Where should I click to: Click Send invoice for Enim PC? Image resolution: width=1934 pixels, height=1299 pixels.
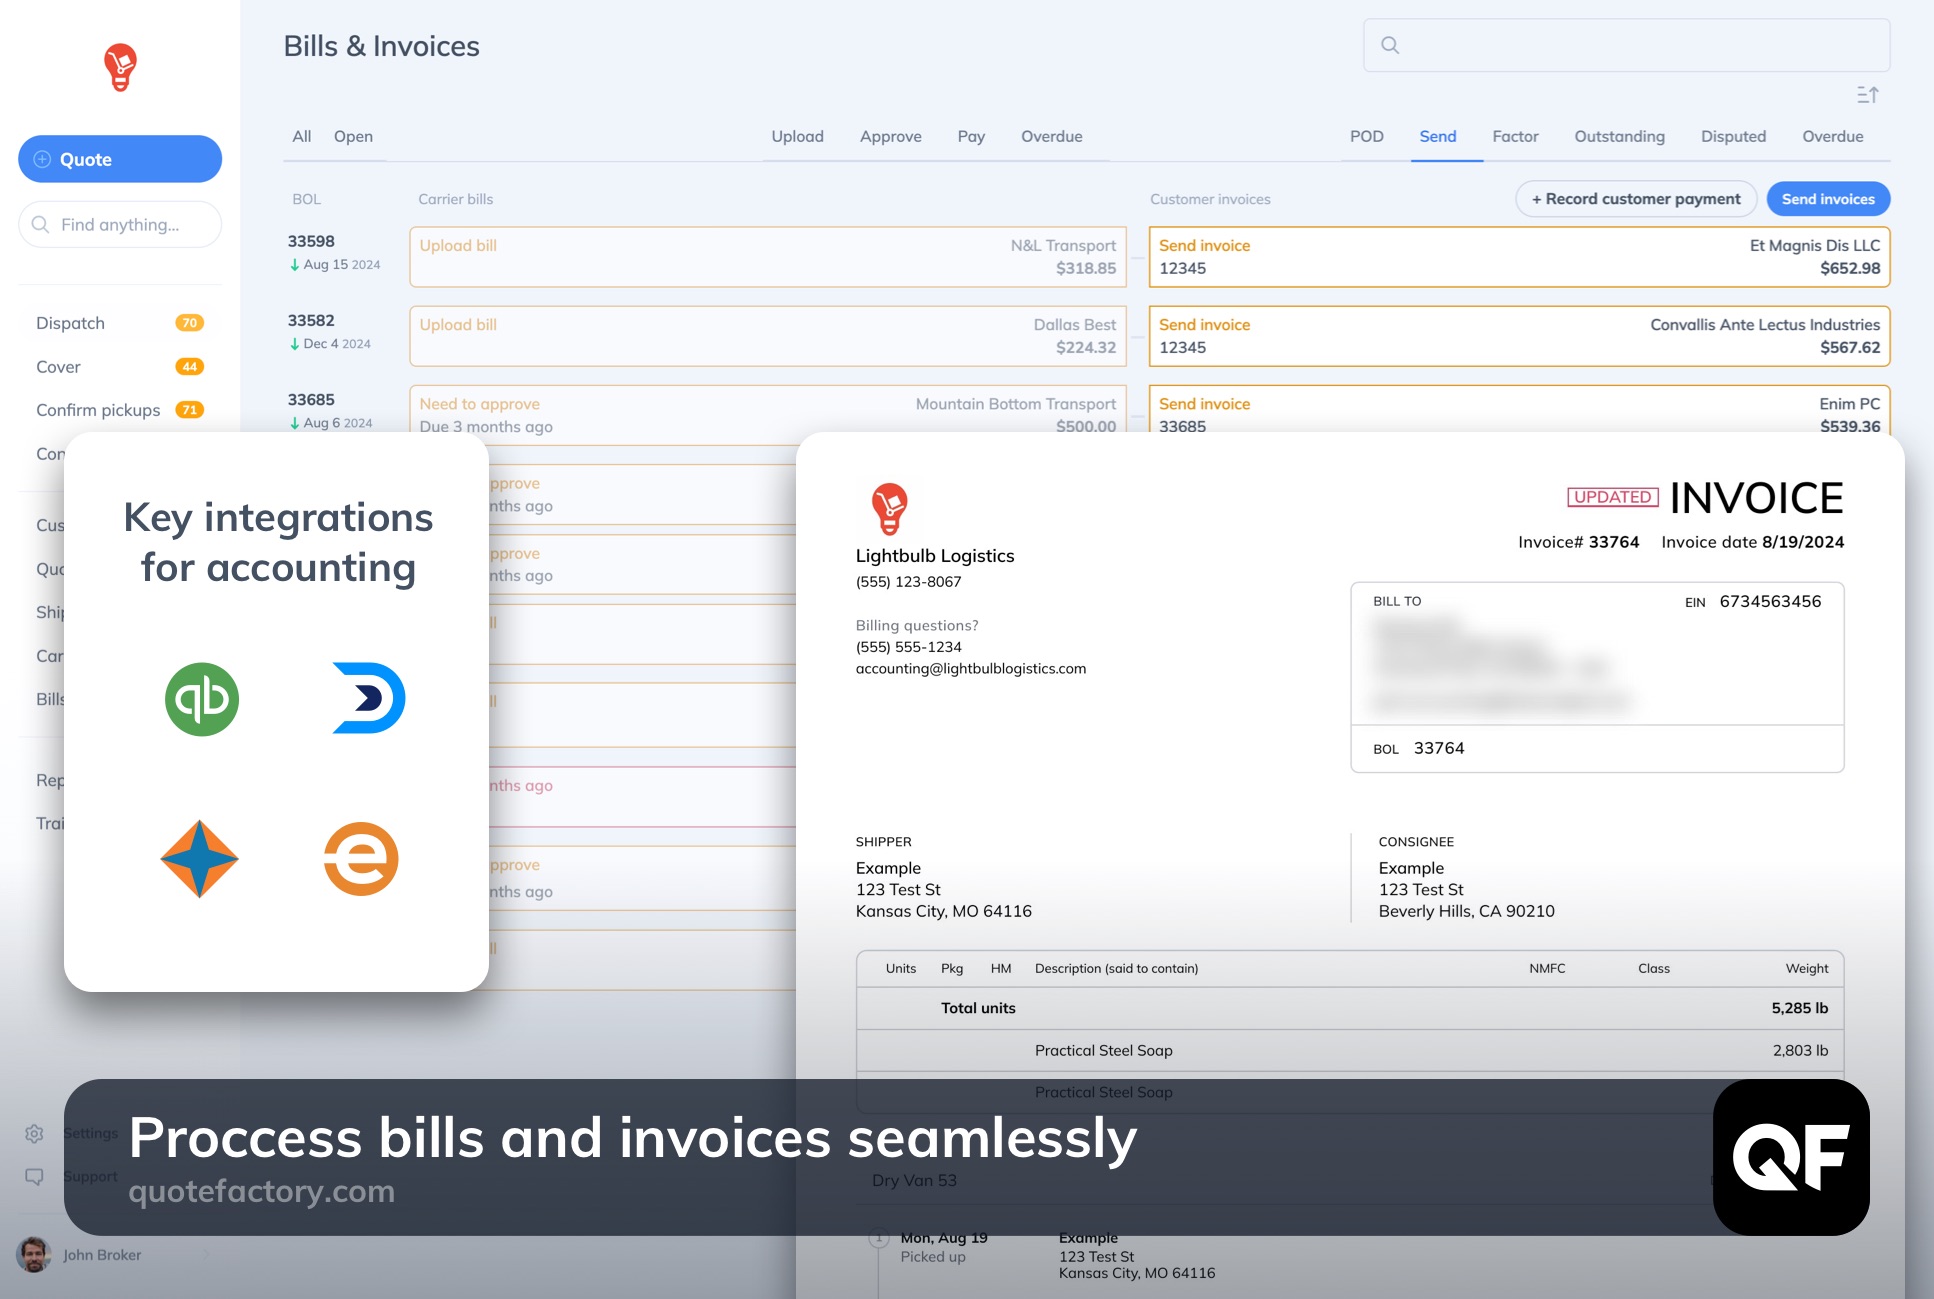point(1204,404)
